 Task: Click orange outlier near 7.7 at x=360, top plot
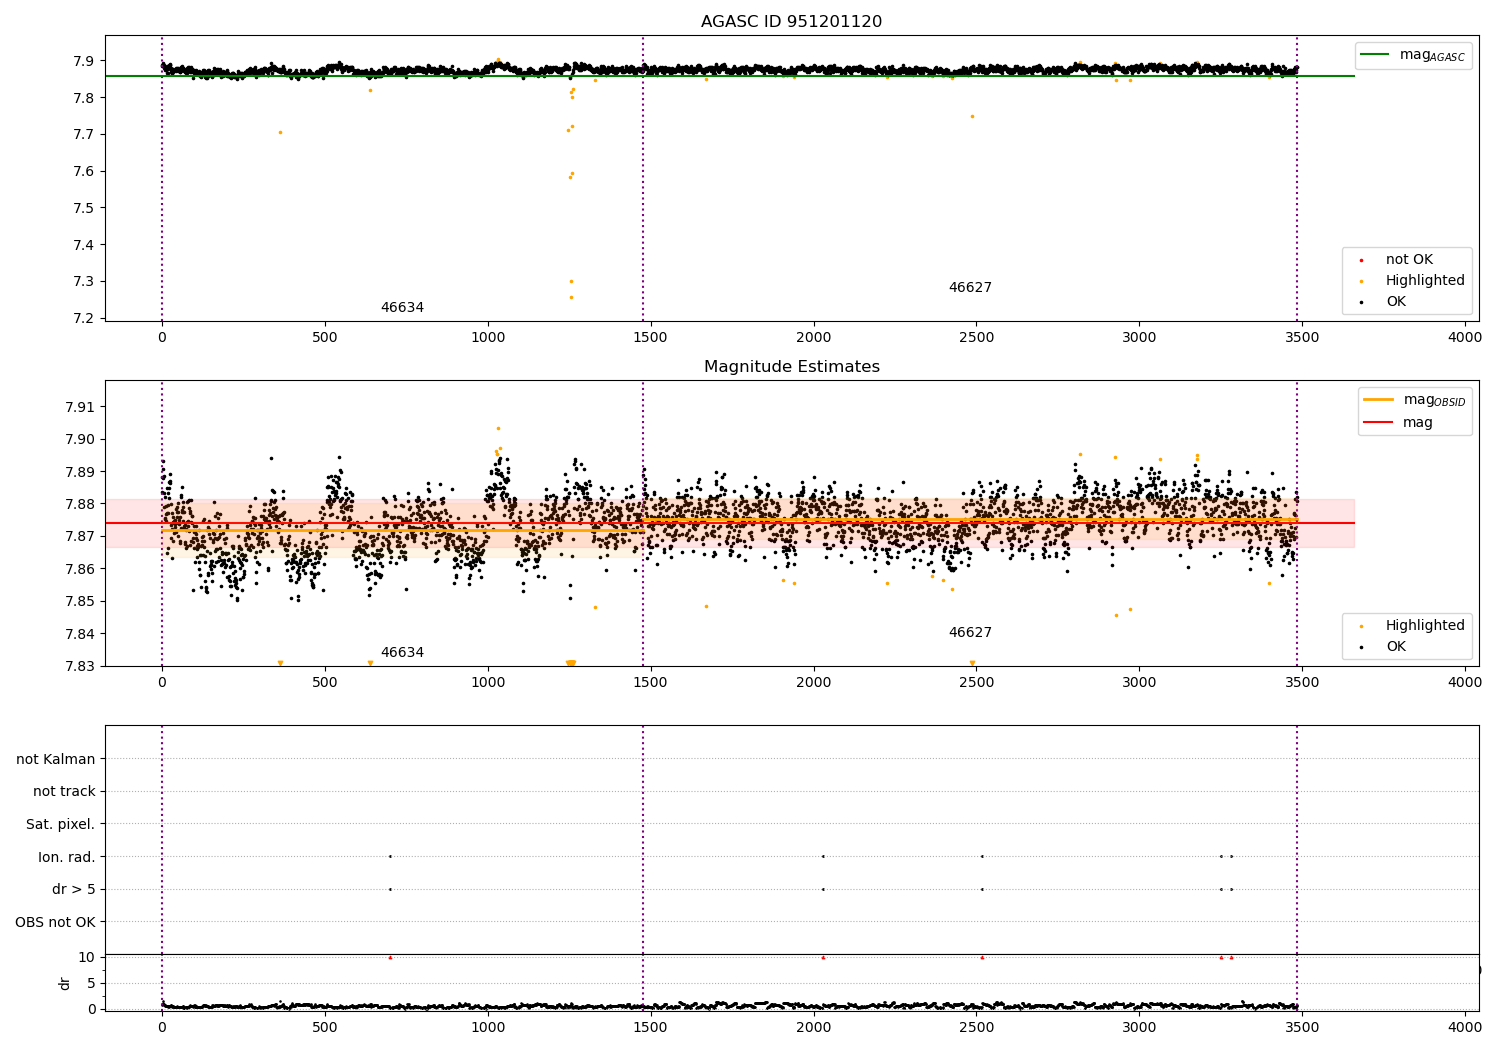(x=280, y=133)
